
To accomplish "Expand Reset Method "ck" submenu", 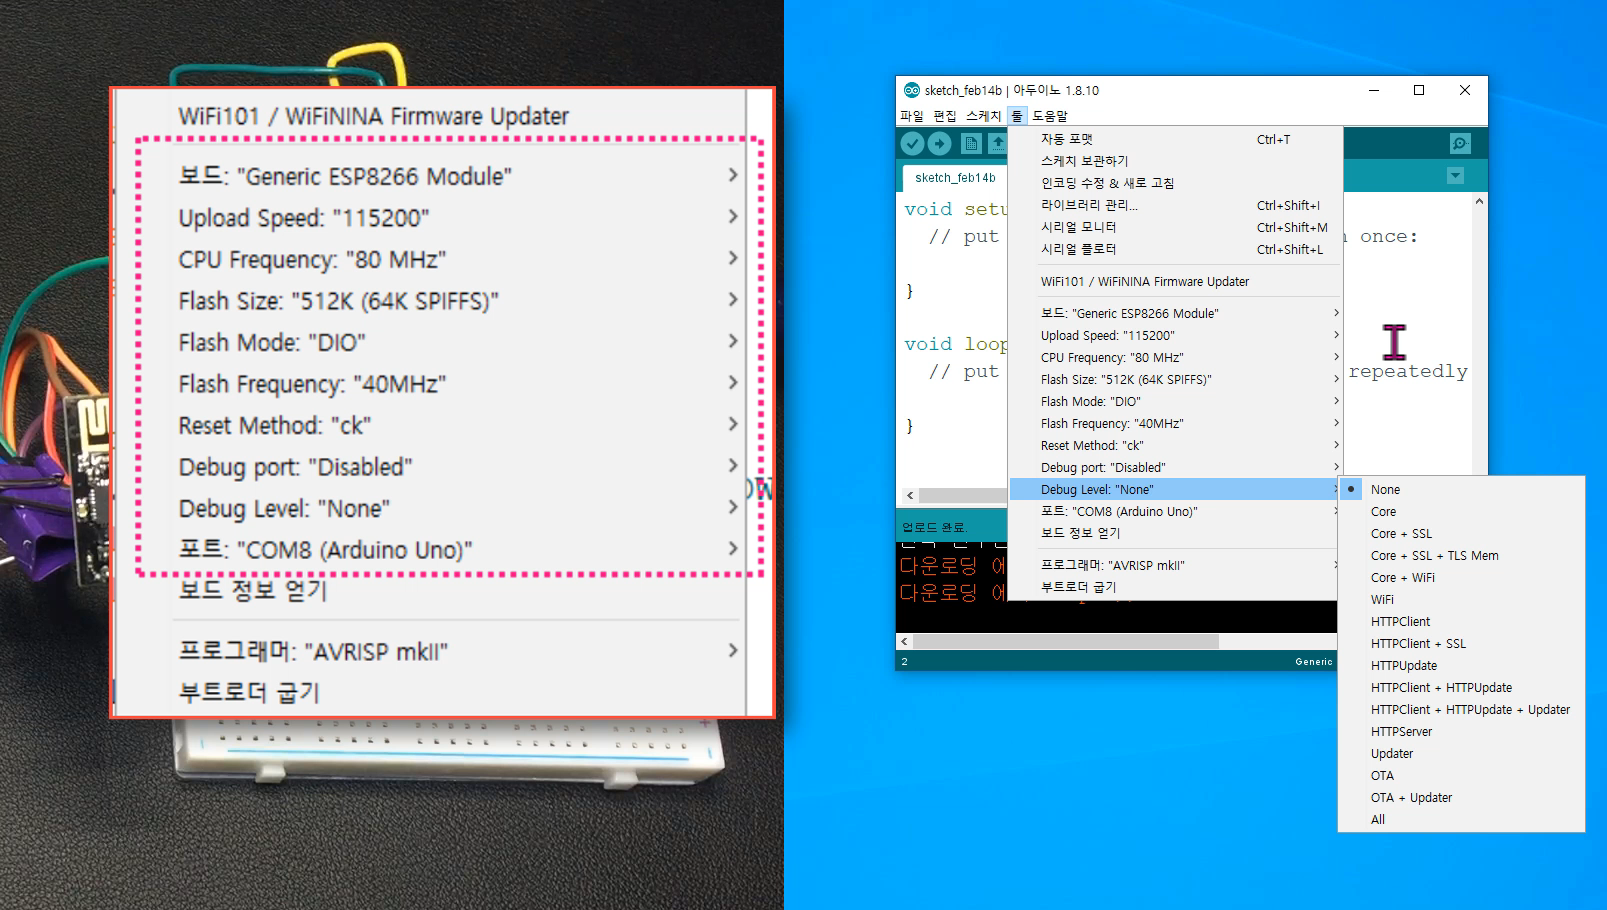I will tap(1175, 445).
